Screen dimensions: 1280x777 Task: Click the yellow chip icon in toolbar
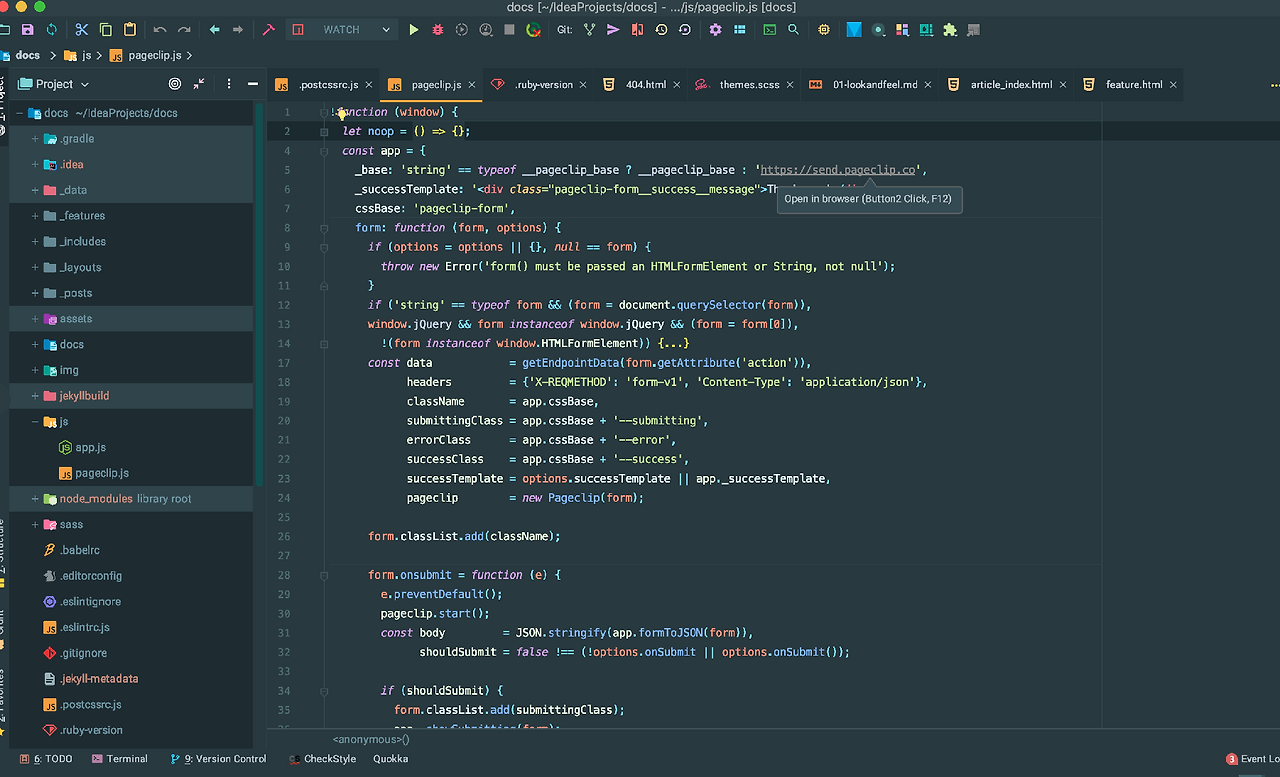[x=823, y=30]
